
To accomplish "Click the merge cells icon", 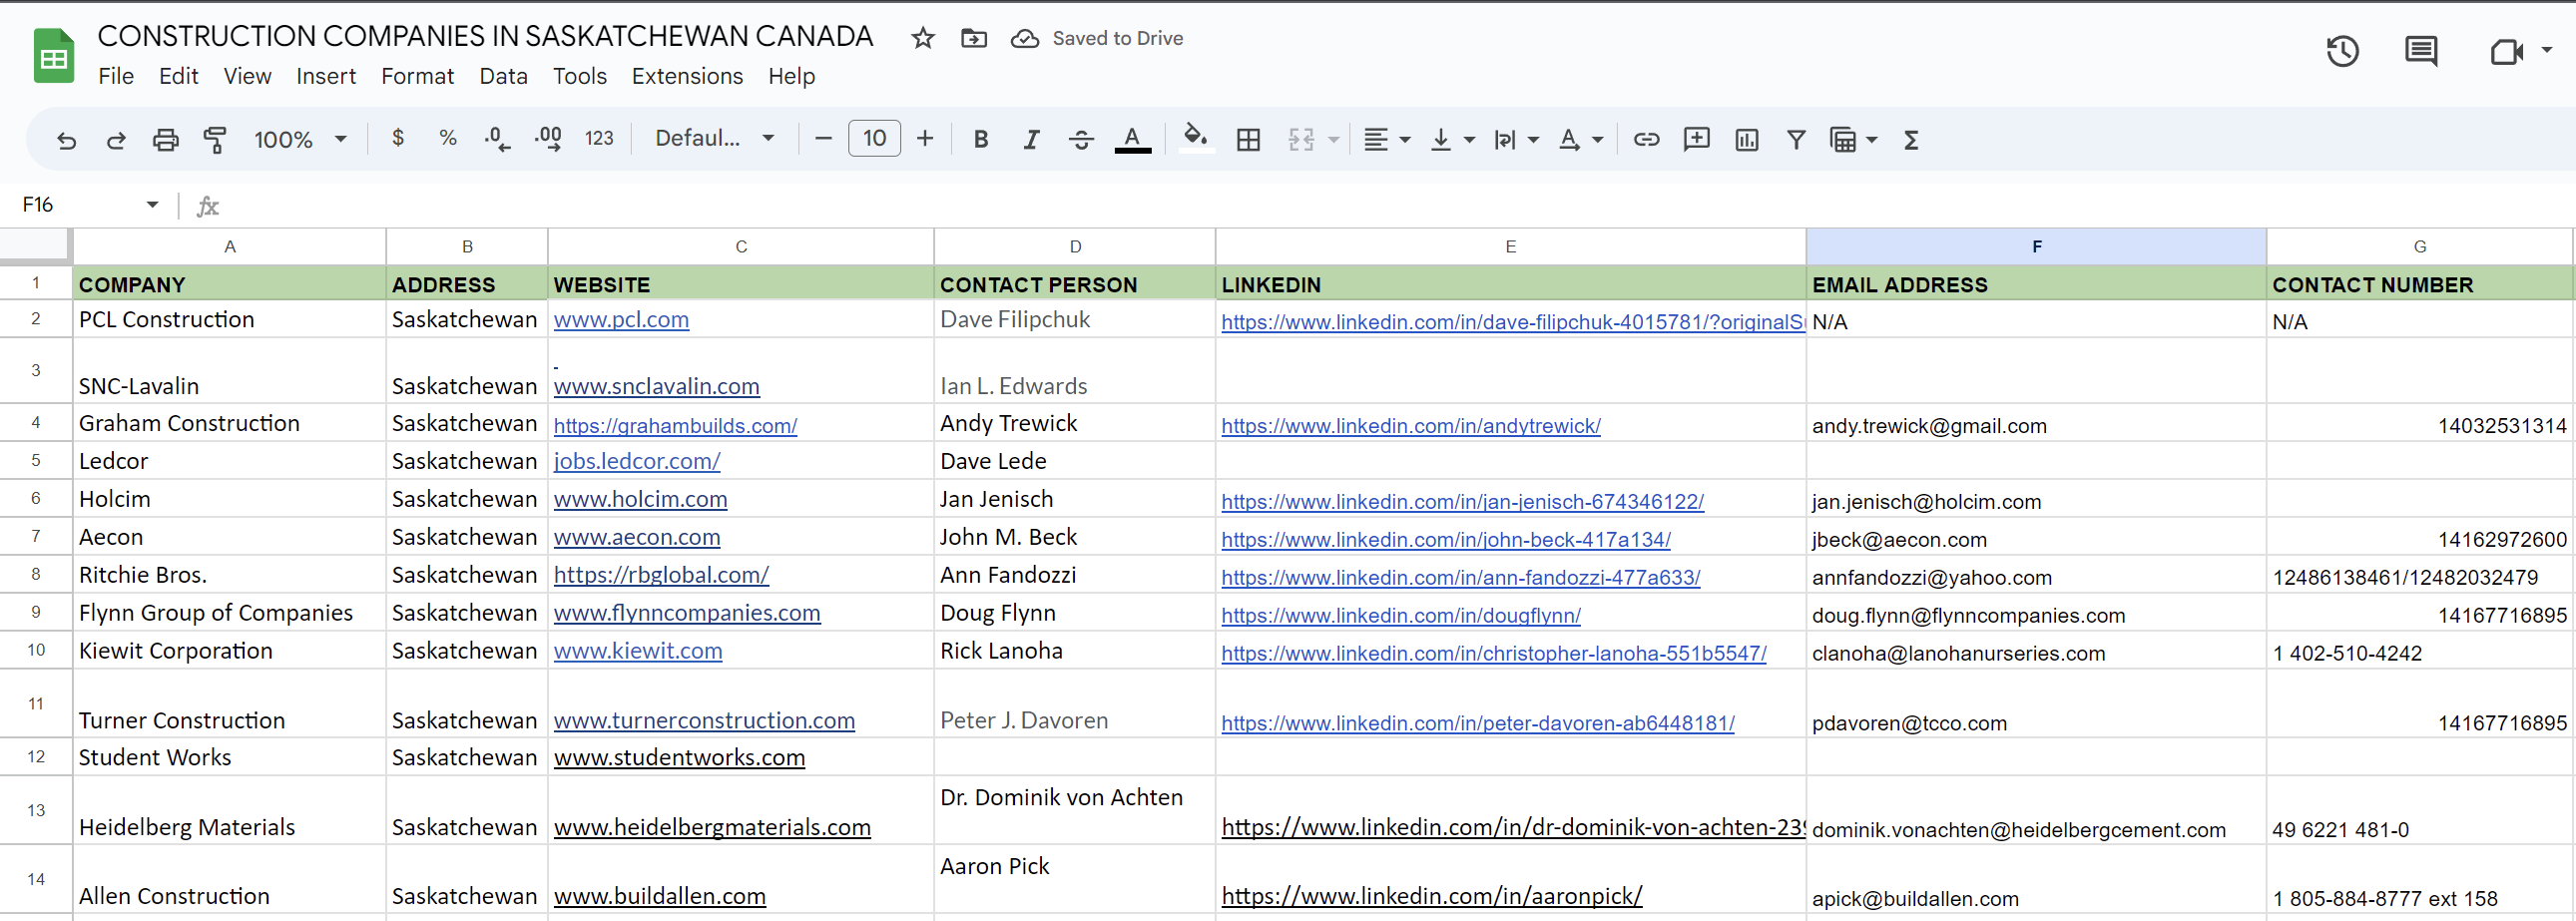I will 1301,140.
